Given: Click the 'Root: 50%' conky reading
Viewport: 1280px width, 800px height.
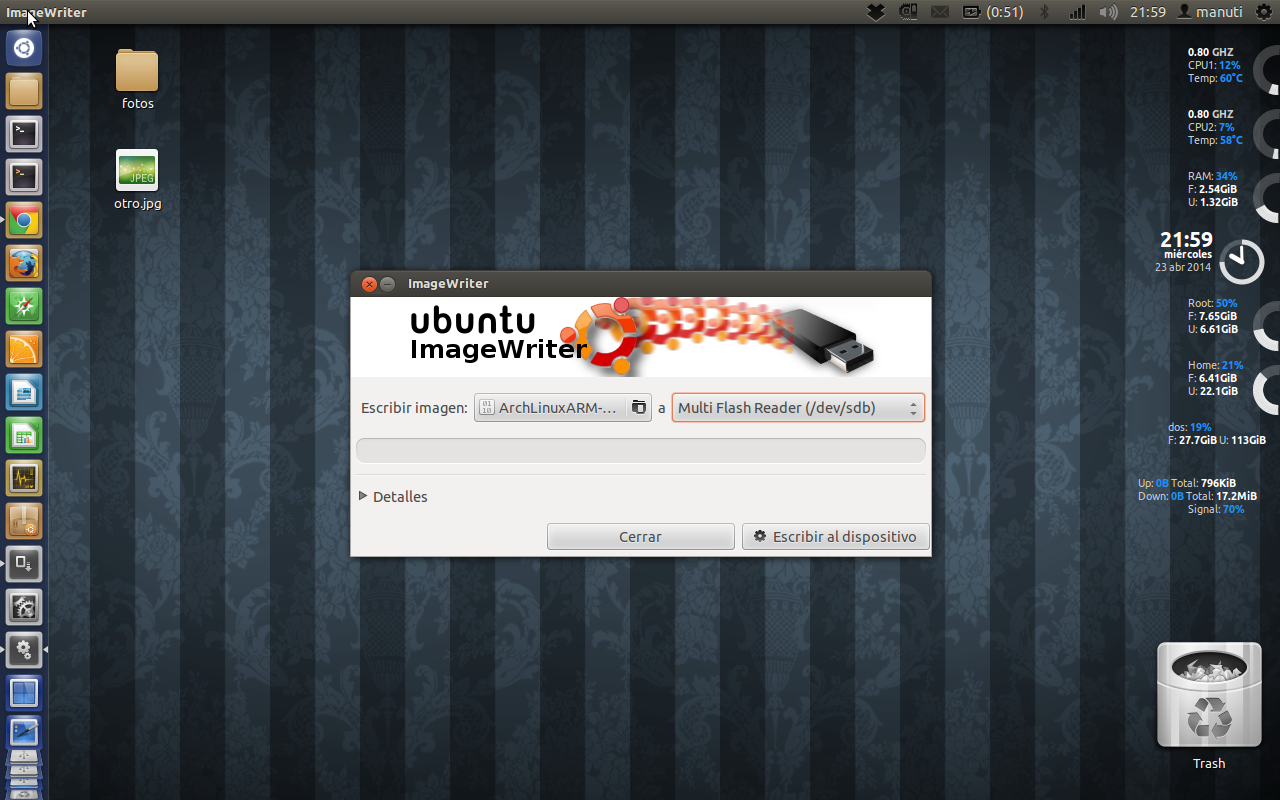Looking at the screenshot, I should [x=1212, y=303].
